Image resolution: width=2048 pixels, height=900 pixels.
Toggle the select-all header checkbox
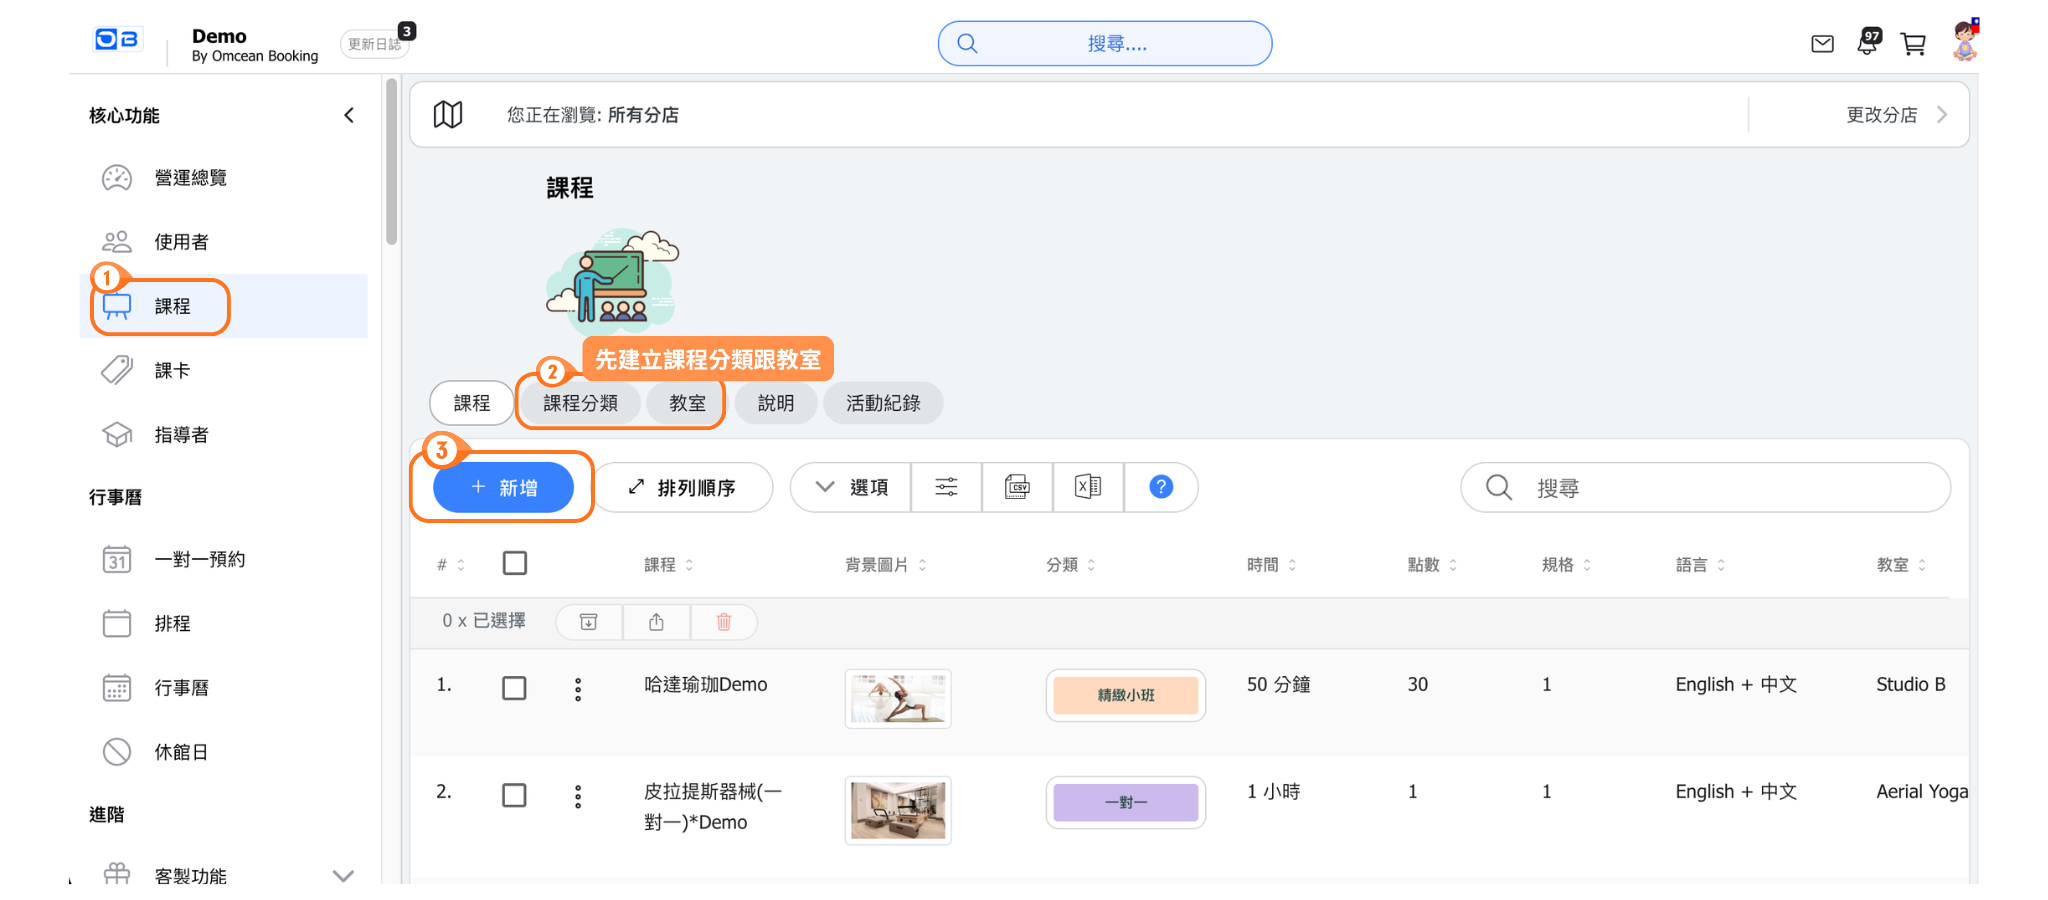[515, 564]
